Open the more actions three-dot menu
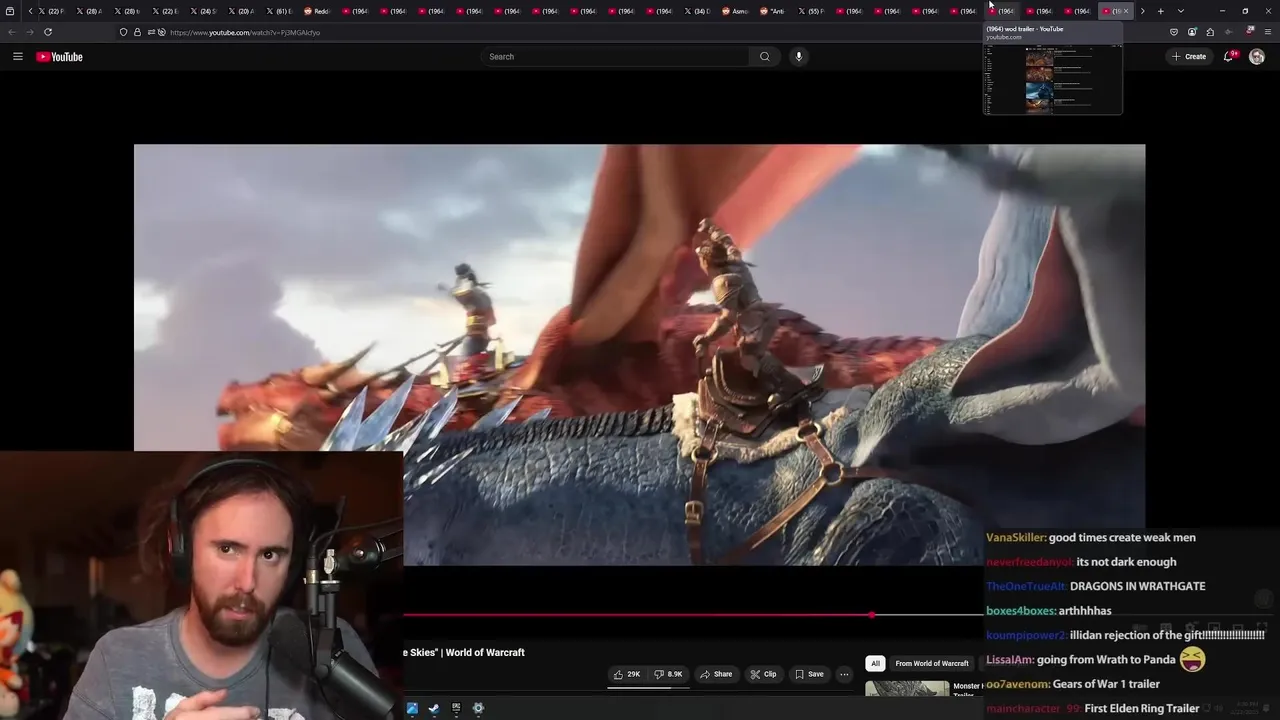 [844, 674]
